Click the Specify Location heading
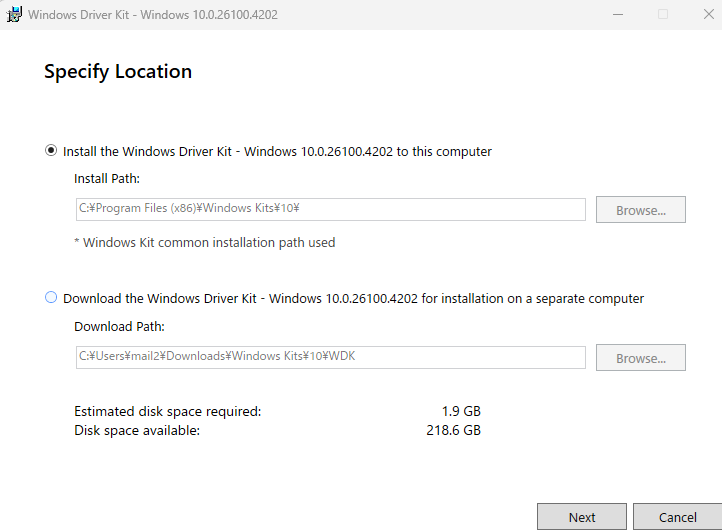This screenshot has height=532, width=722. click(118, 72)
